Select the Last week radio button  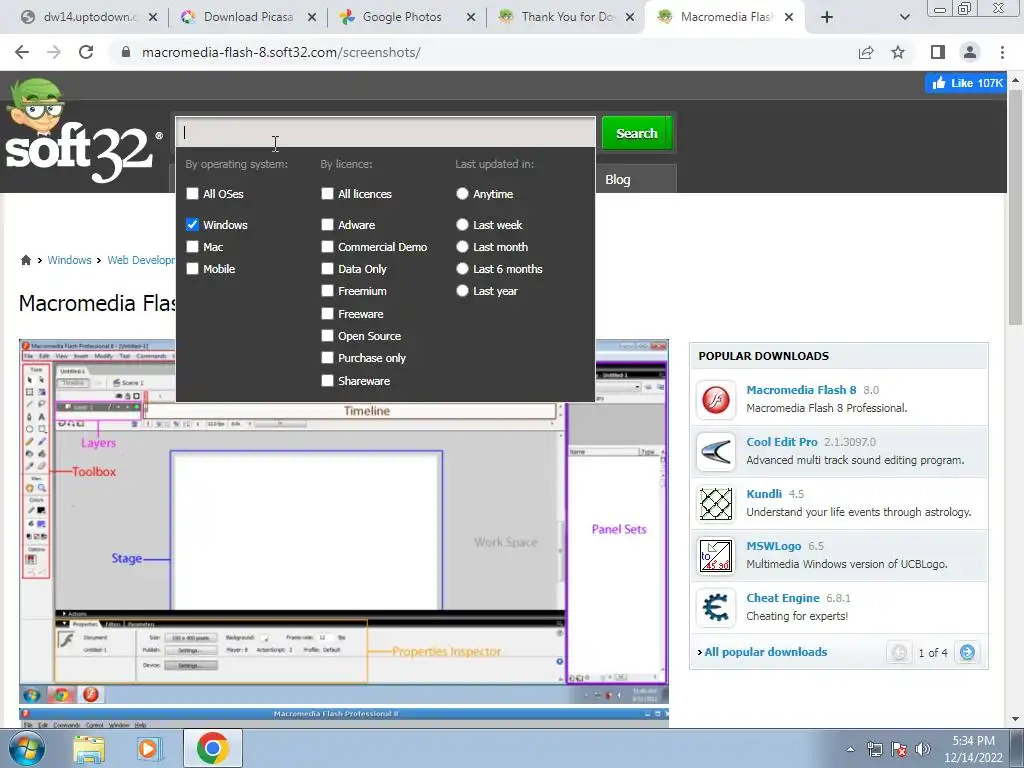(462, 225)
